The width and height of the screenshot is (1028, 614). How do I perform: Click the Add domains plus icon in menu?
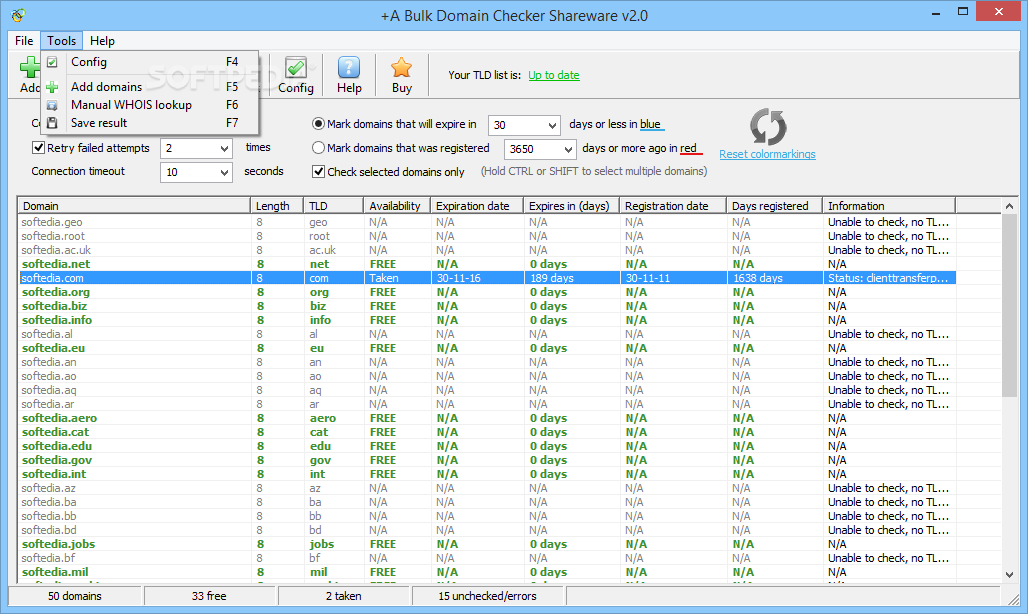coord(52,86)
